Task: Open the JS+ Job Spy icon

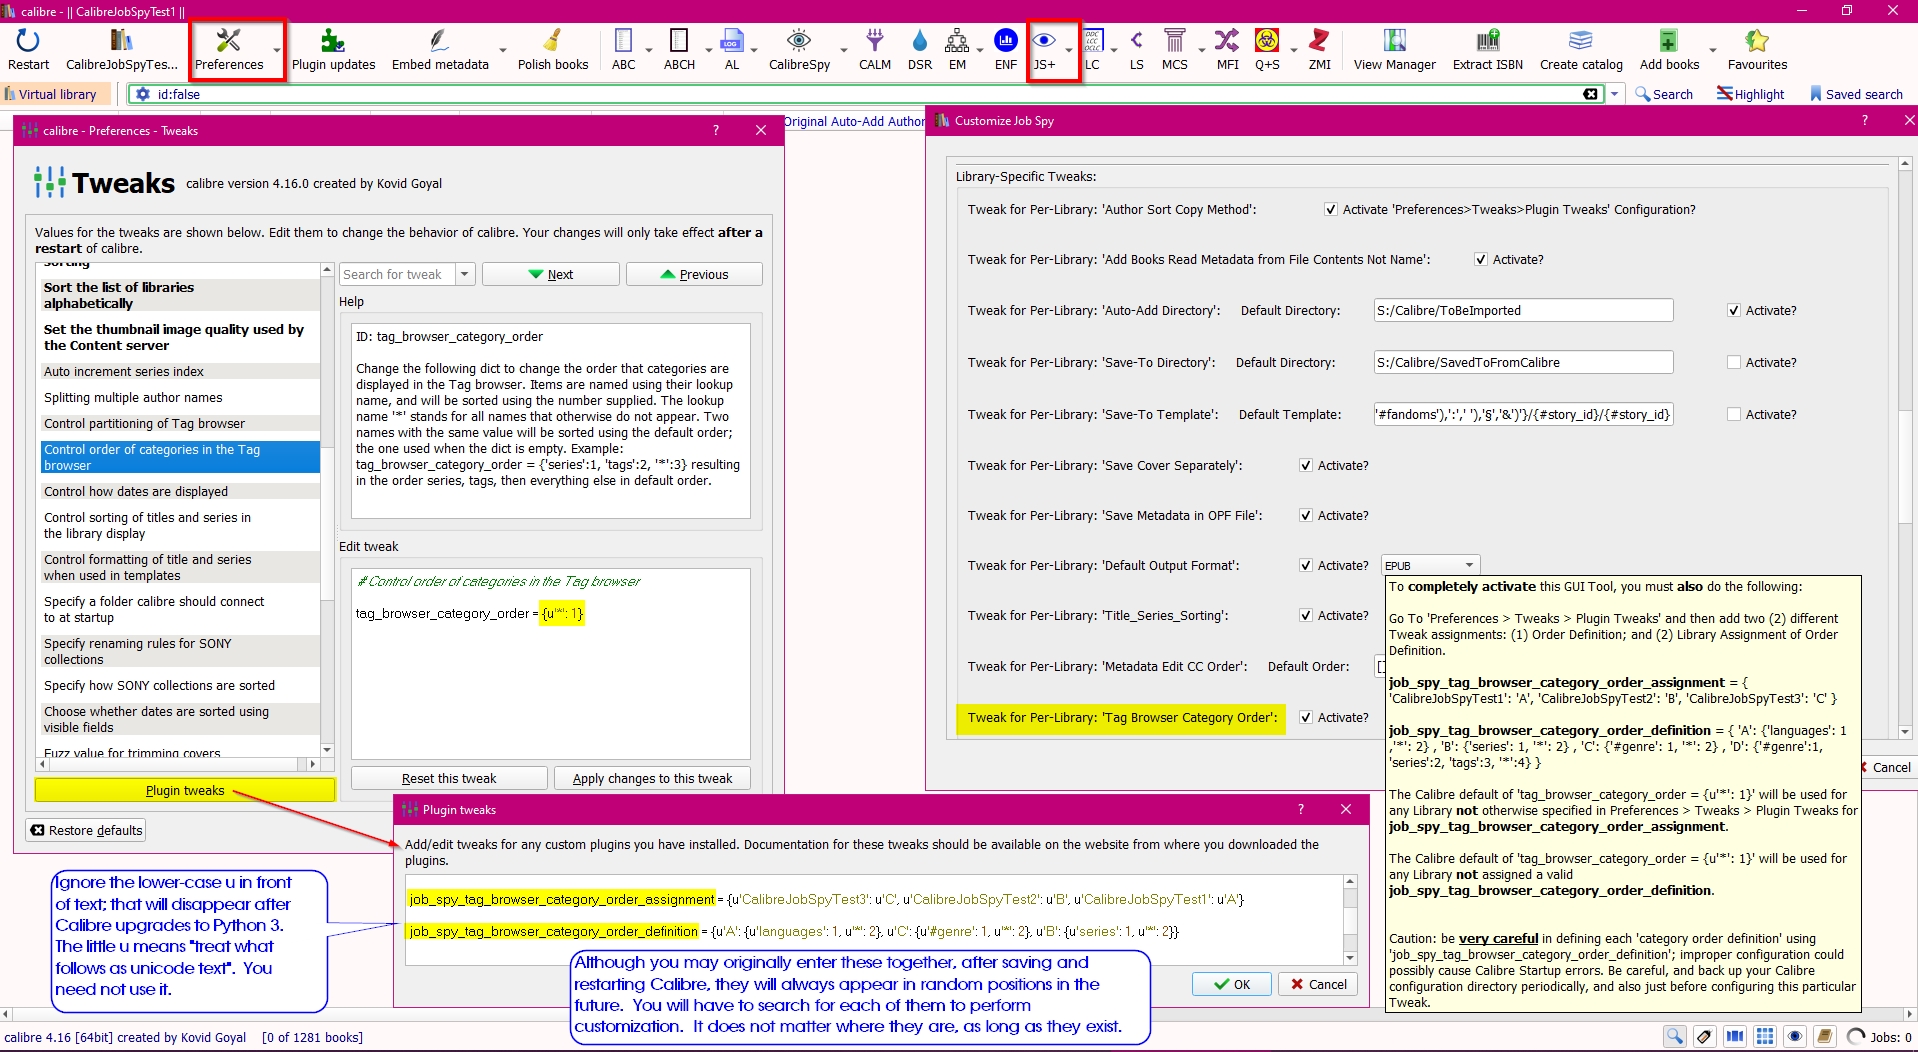Action: tap(1044, 50)
